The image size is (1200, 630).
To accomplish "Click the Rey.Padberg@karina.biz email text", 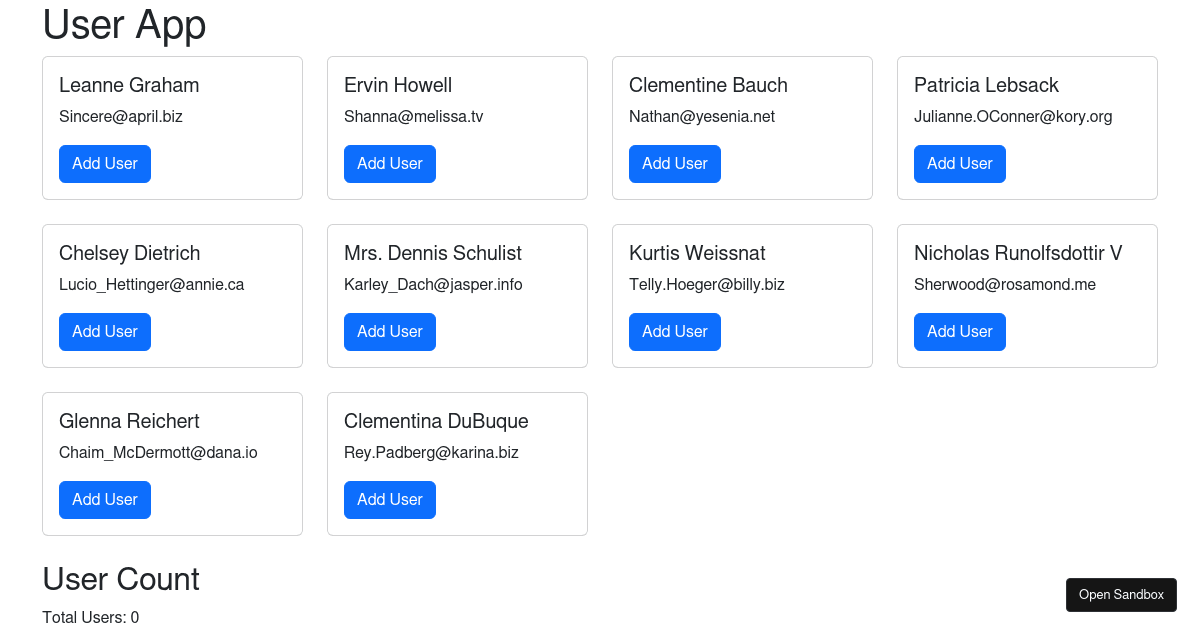I will [x=431, y=453].
